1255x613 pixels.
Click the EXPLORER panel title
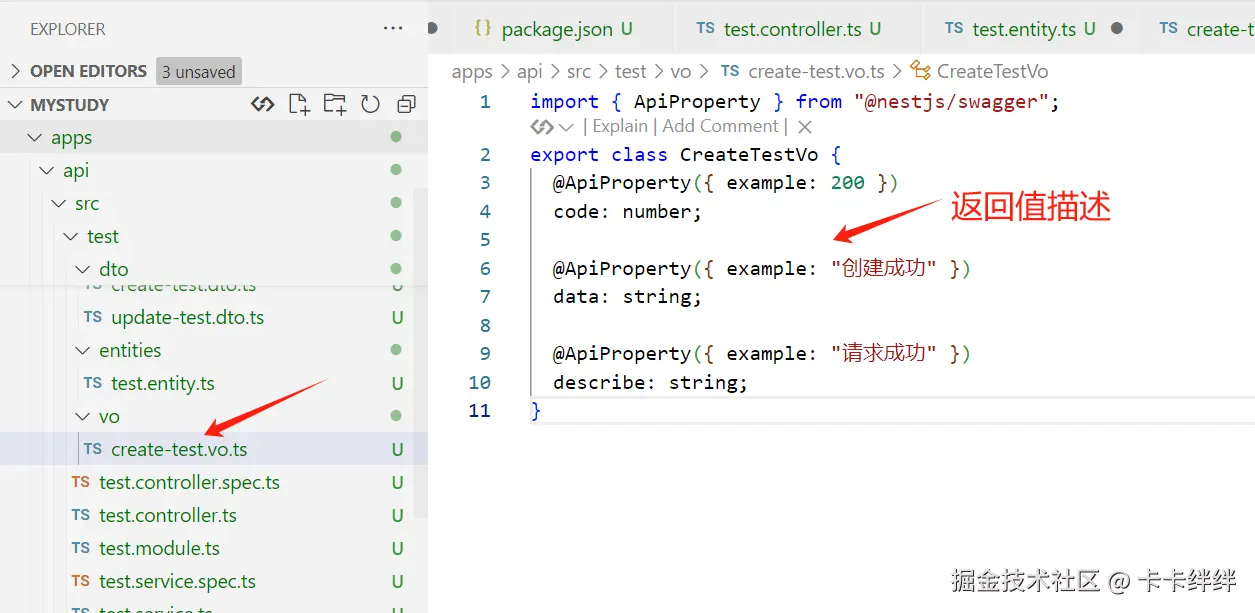[68, 29]
